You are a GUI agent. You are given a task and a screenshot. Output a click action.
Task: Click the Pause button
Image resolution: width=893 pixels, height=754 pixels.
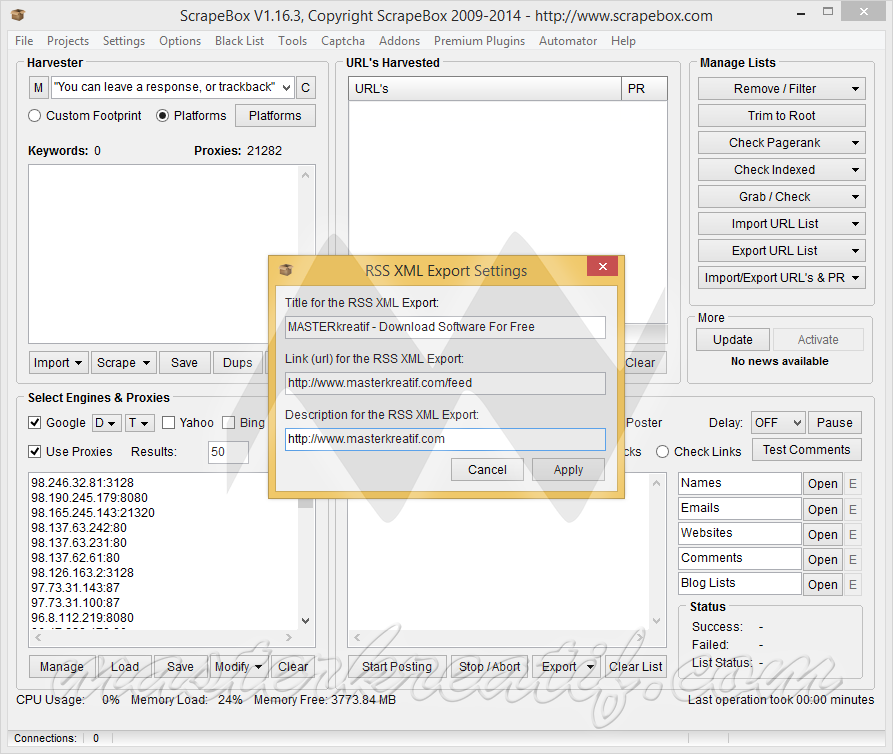point(834,423)
